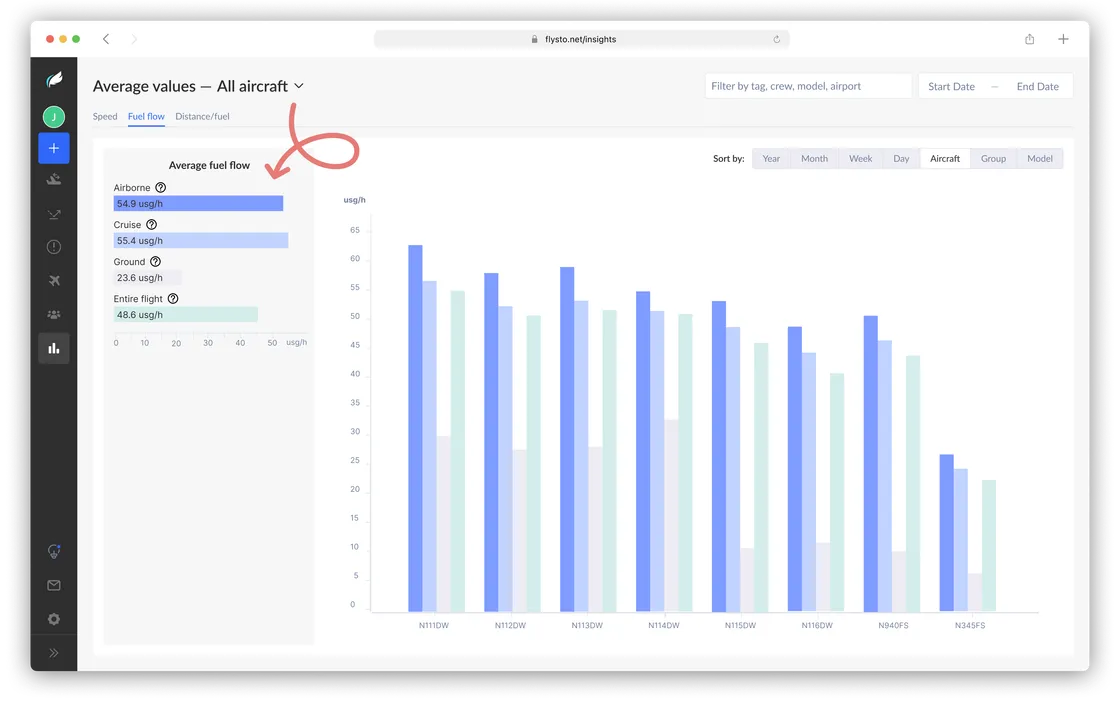Open the flights landing plane icon
This screenshot has width=1120, height=712.
coord(54,180)
